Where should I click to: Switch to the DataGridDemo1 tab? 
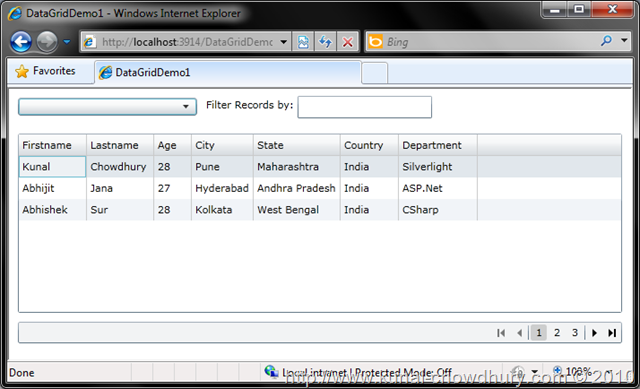(228, 73)
